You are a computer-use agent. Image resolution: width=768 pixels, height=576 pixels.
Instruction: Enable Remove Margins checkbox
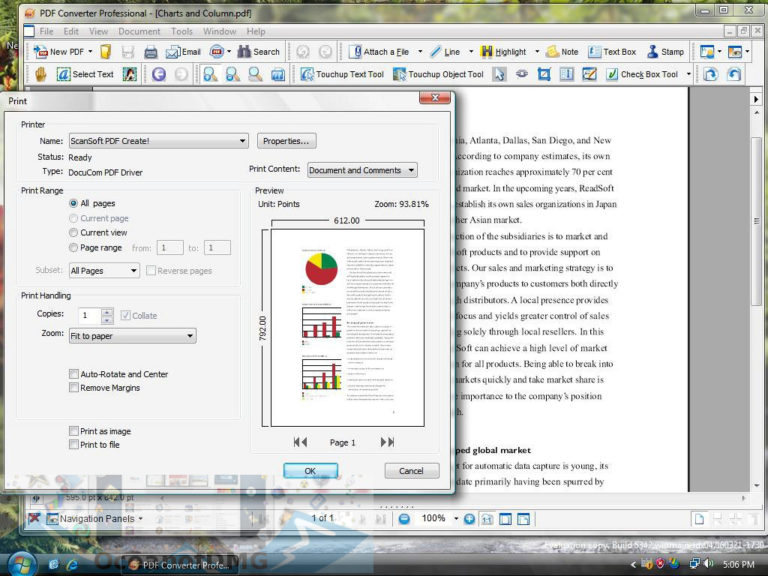[74, 388]
